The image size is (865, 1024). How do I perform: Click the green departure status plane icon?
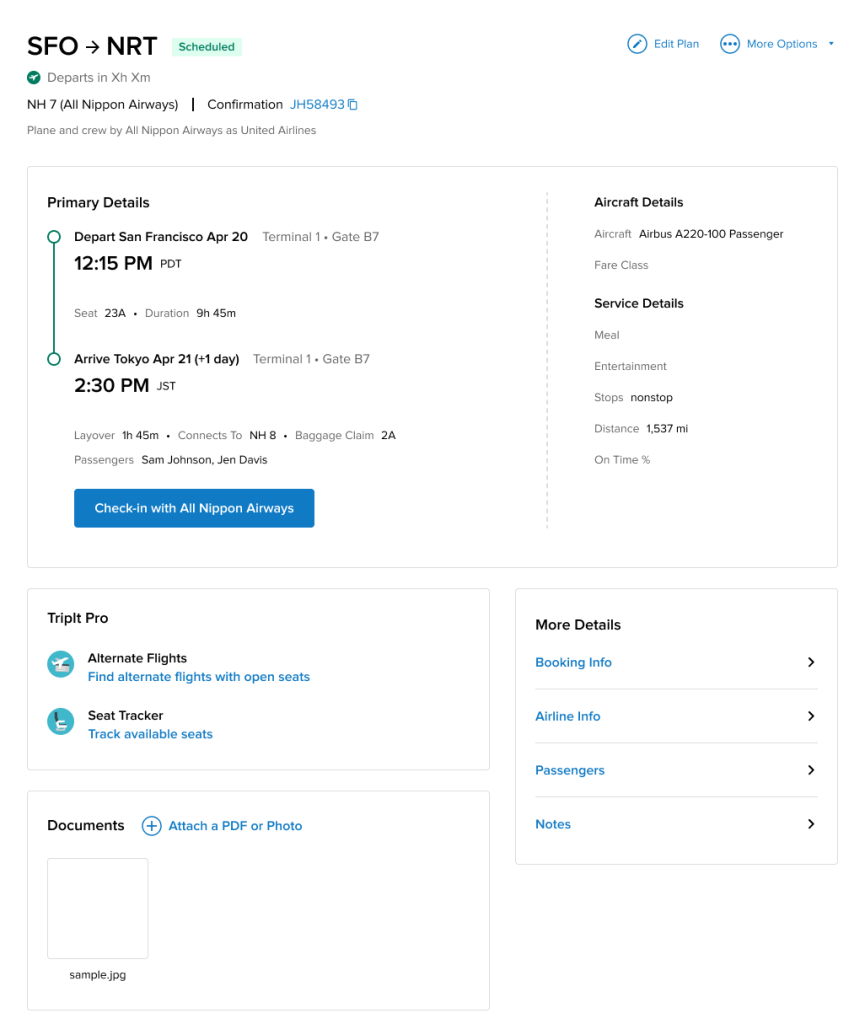coord(34,77)
